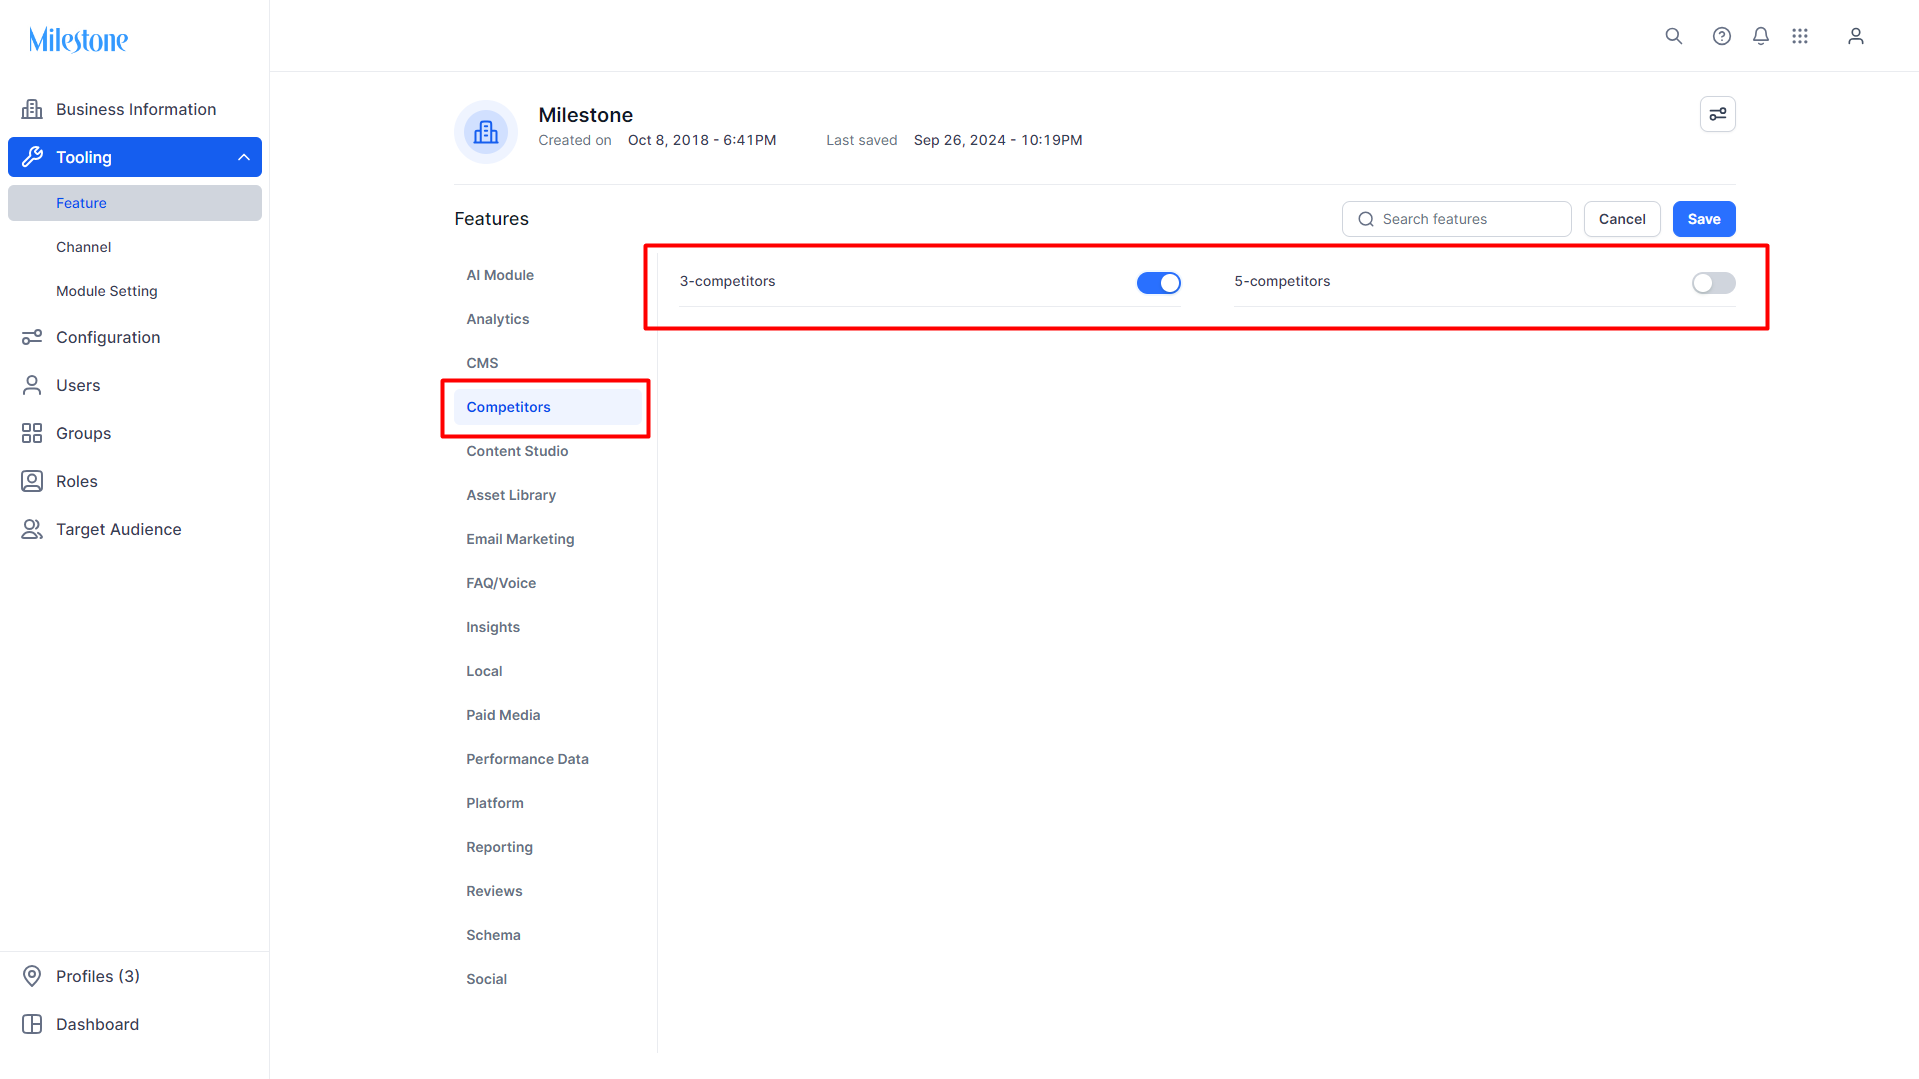Viewport: 1919px width, 1079px height.
Task: Select Schema feature category
Action: pos(548,935)
